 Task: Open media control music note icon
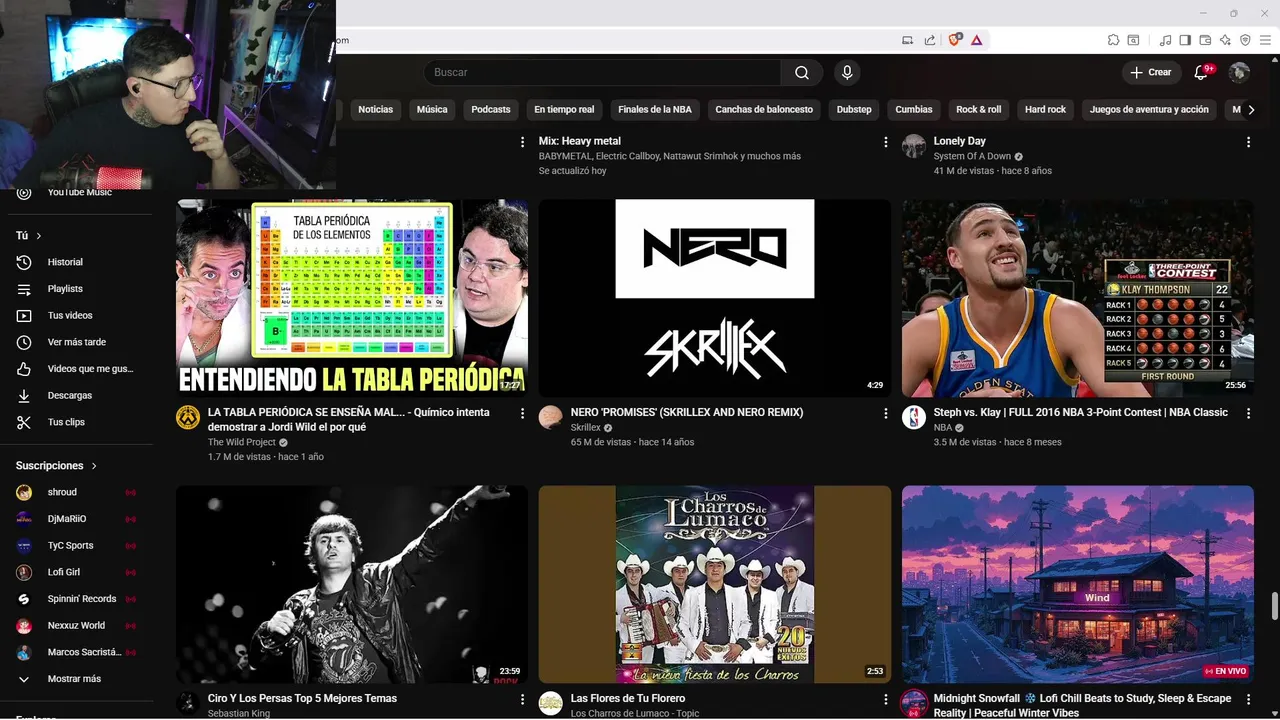coord(1165,40)
